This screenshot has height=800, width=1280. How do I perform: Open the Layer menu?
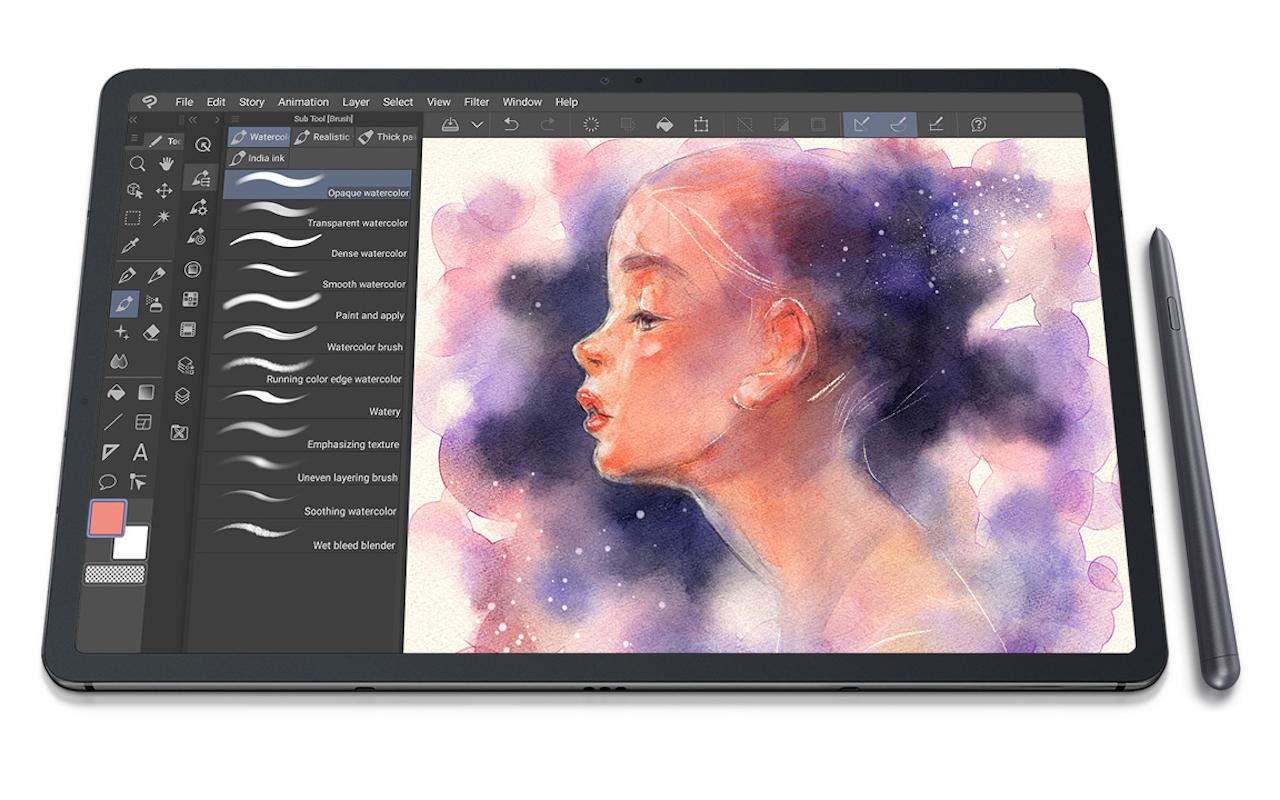coord(356,102)
